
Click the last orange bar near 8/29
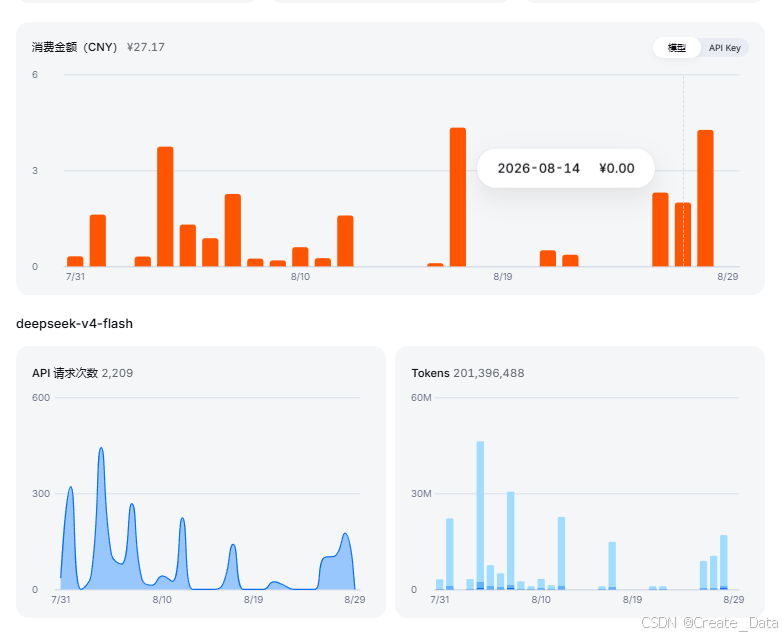705,198
